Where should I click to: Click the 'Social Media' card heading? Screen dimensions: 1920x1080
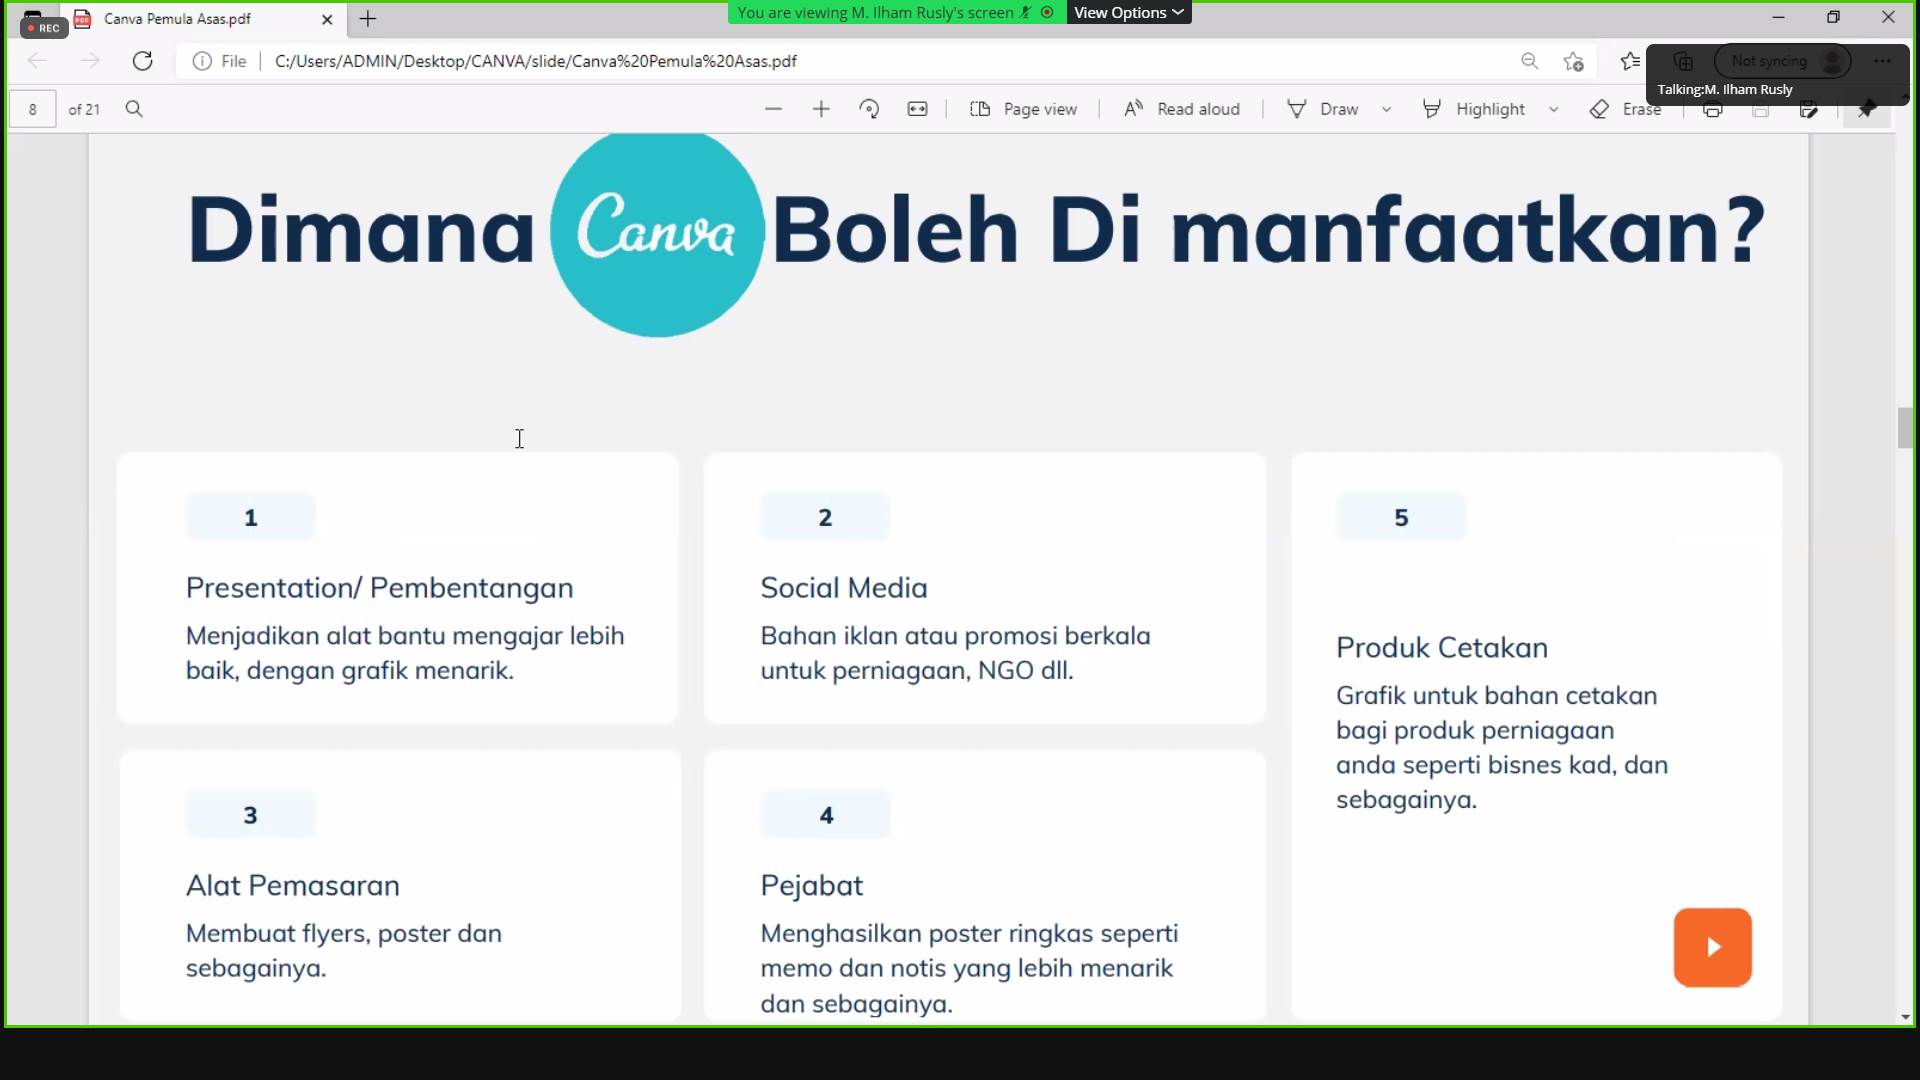click(844, 588)
